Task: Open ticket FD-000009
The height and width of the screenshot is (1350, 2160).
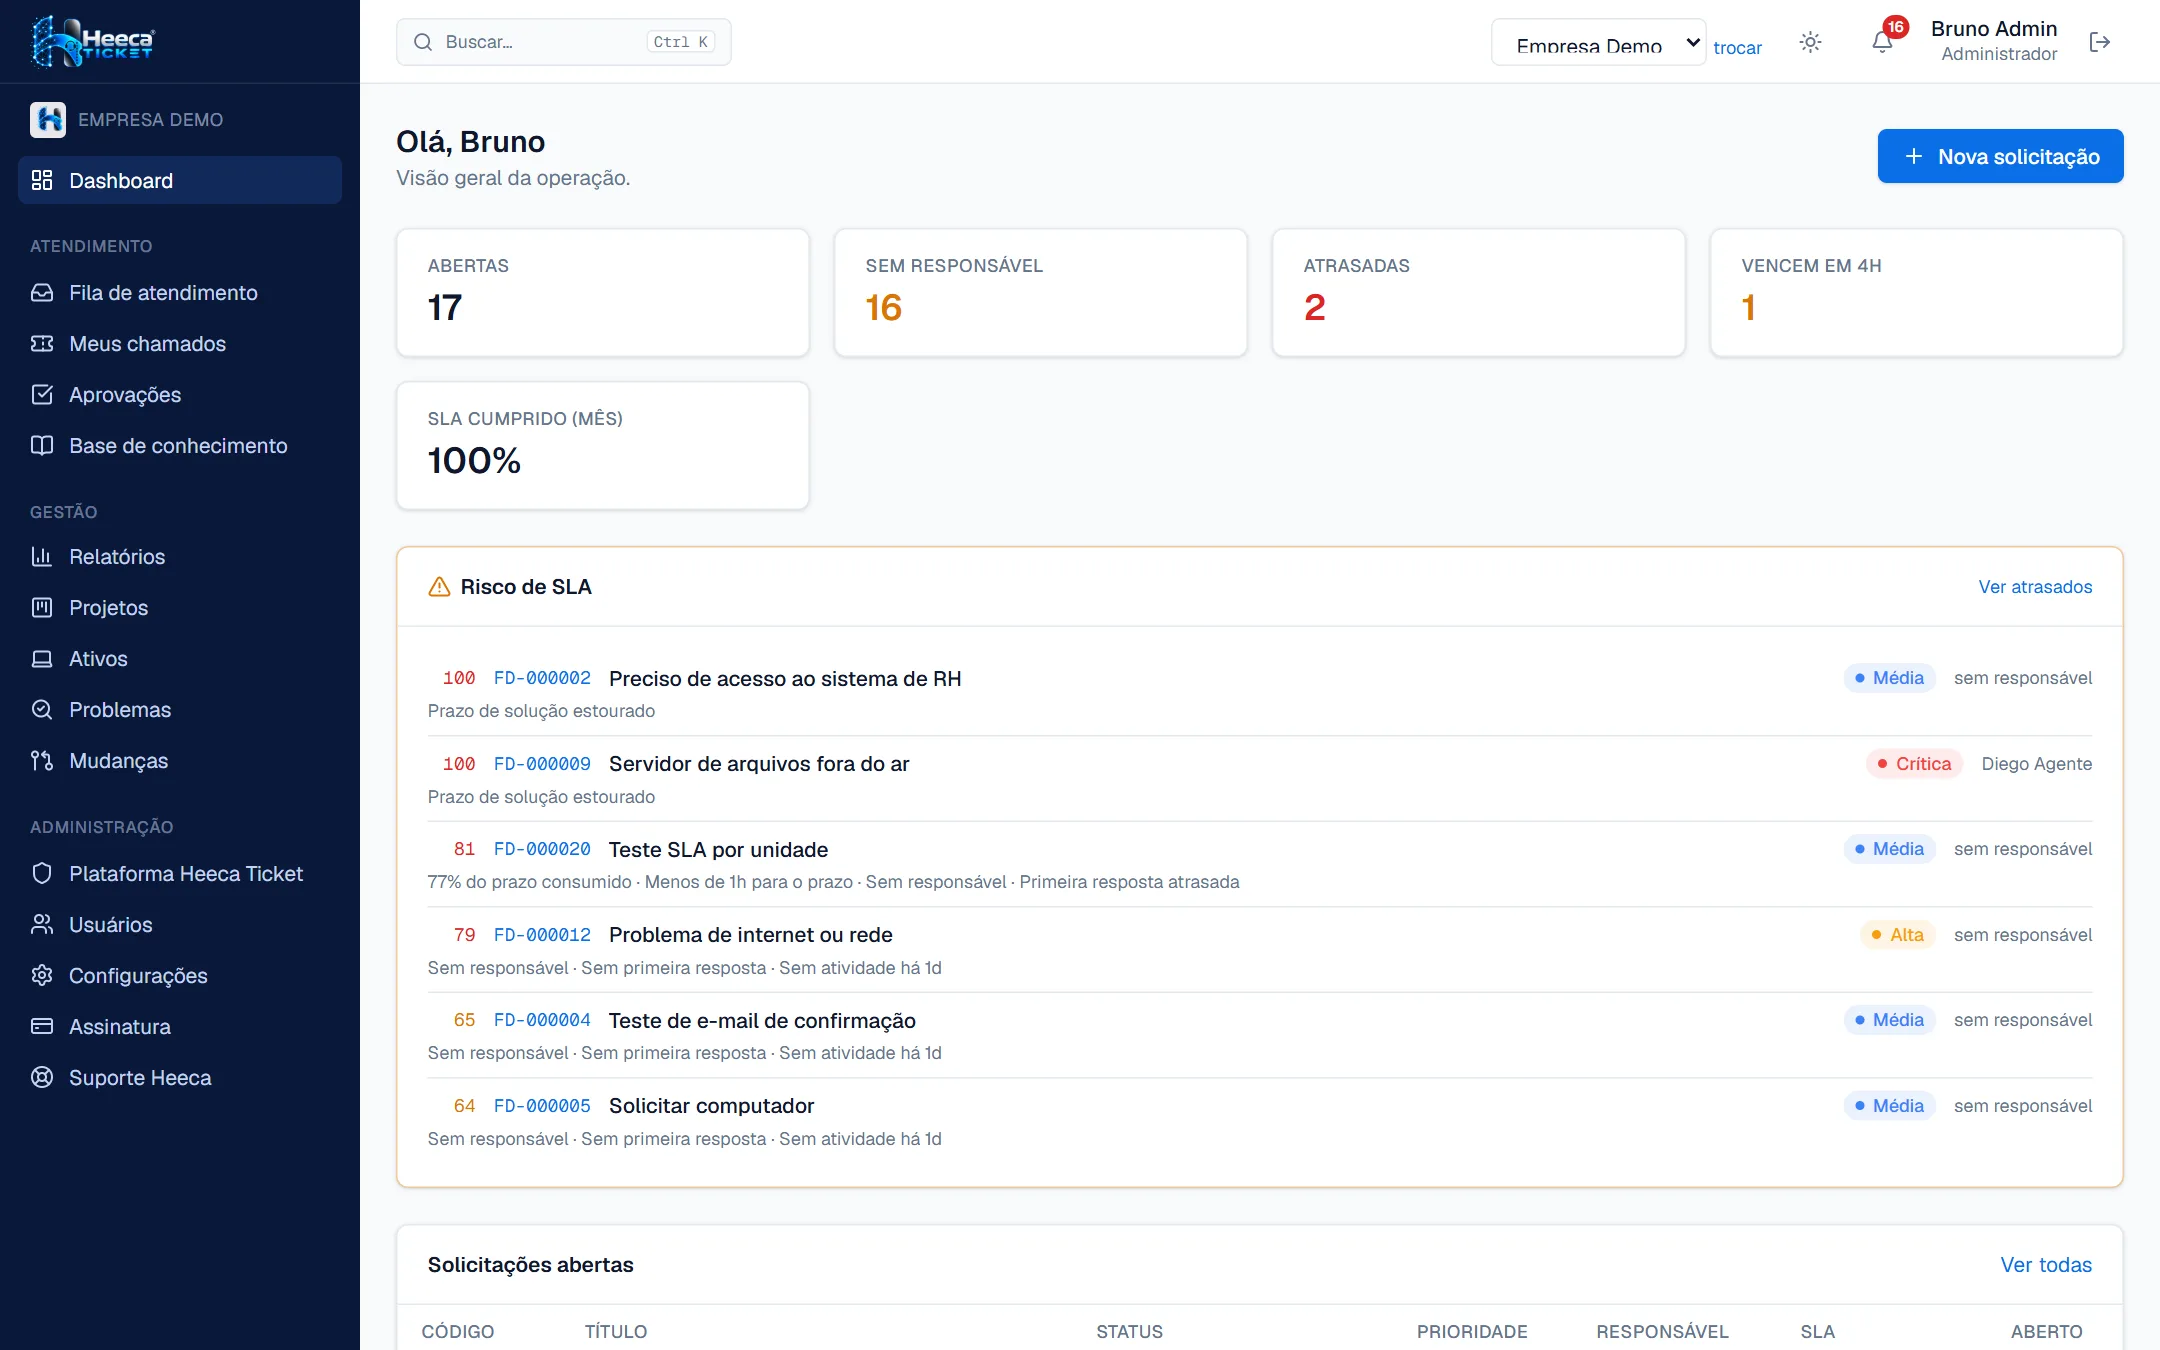Action: (542, 764)
